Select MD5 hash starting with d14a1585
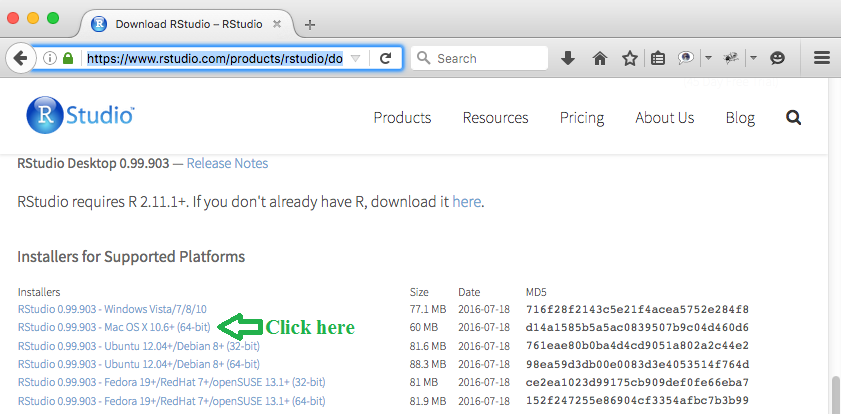This screenshot has height=414, width=841. tap(637, 327)
